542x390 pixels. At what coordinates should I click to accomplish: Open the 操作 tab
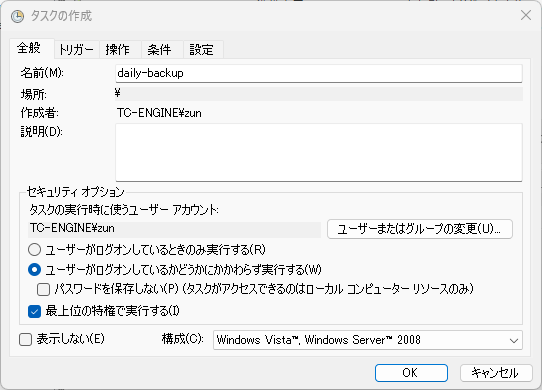120,49
